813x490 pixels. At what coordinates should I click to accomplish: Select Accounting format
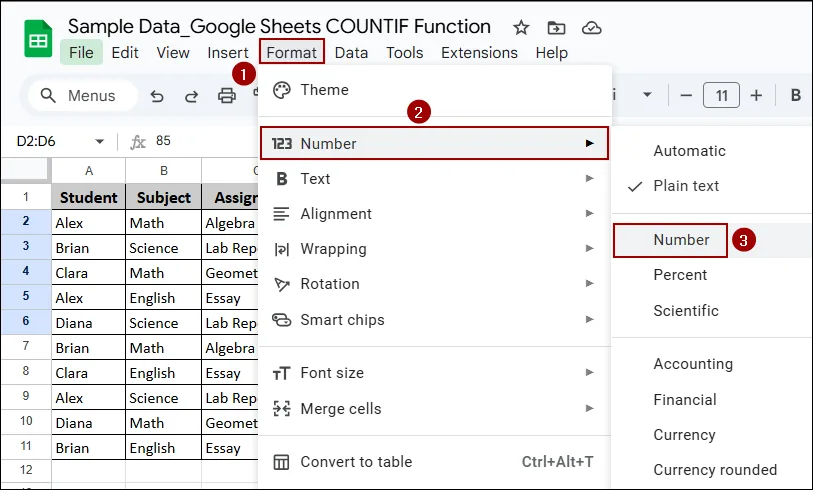[712, 364]
